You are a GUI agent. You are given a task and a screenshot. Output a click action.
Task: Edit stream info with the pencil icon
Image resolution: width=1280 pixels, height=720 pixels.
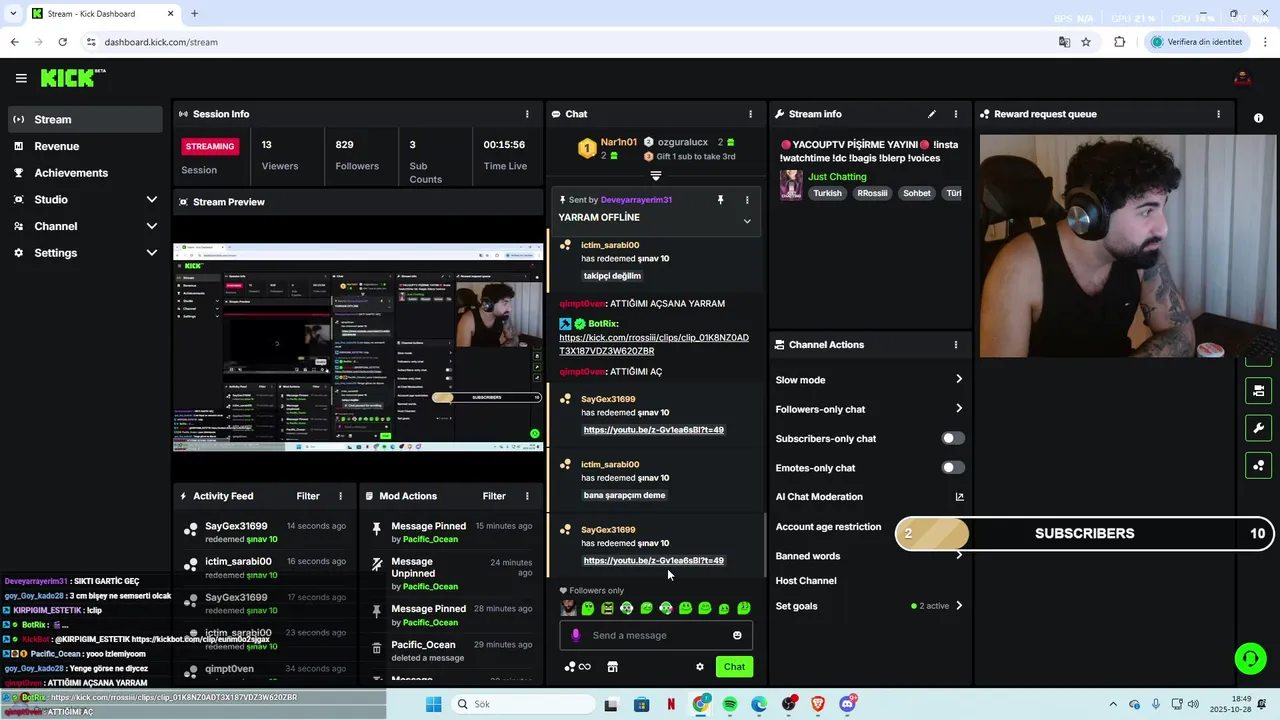932,114
